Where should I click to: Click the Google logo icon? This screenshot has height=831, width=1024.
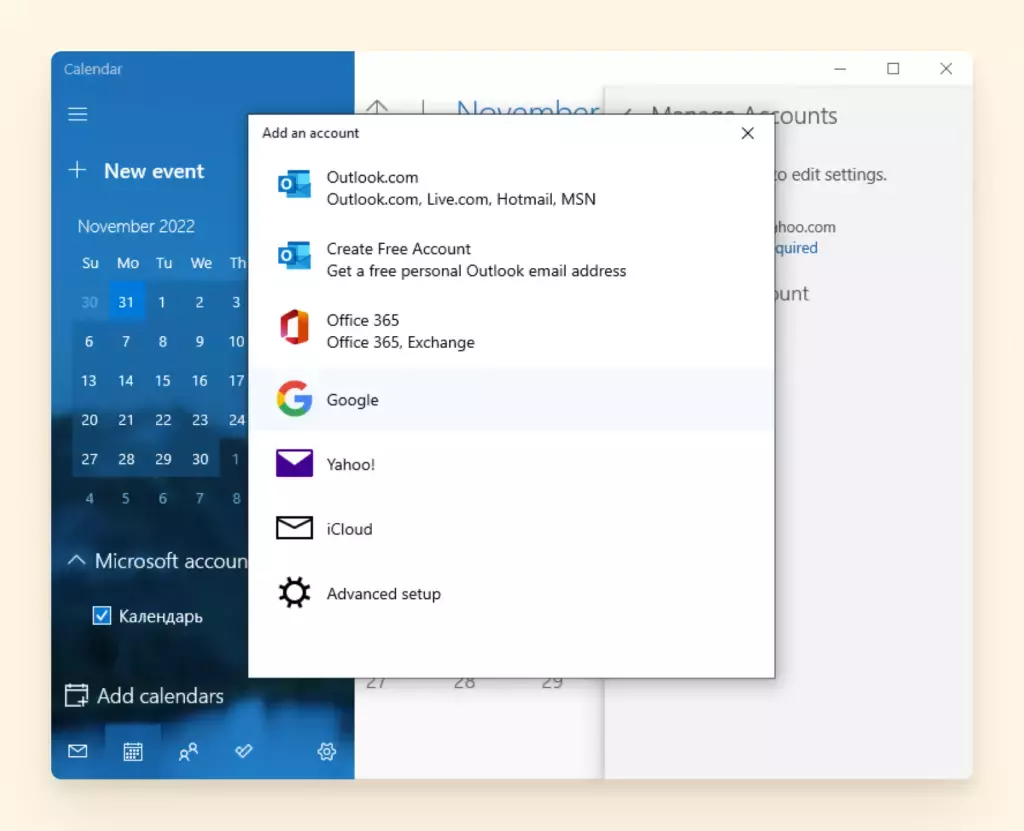(x=295, y=399)
